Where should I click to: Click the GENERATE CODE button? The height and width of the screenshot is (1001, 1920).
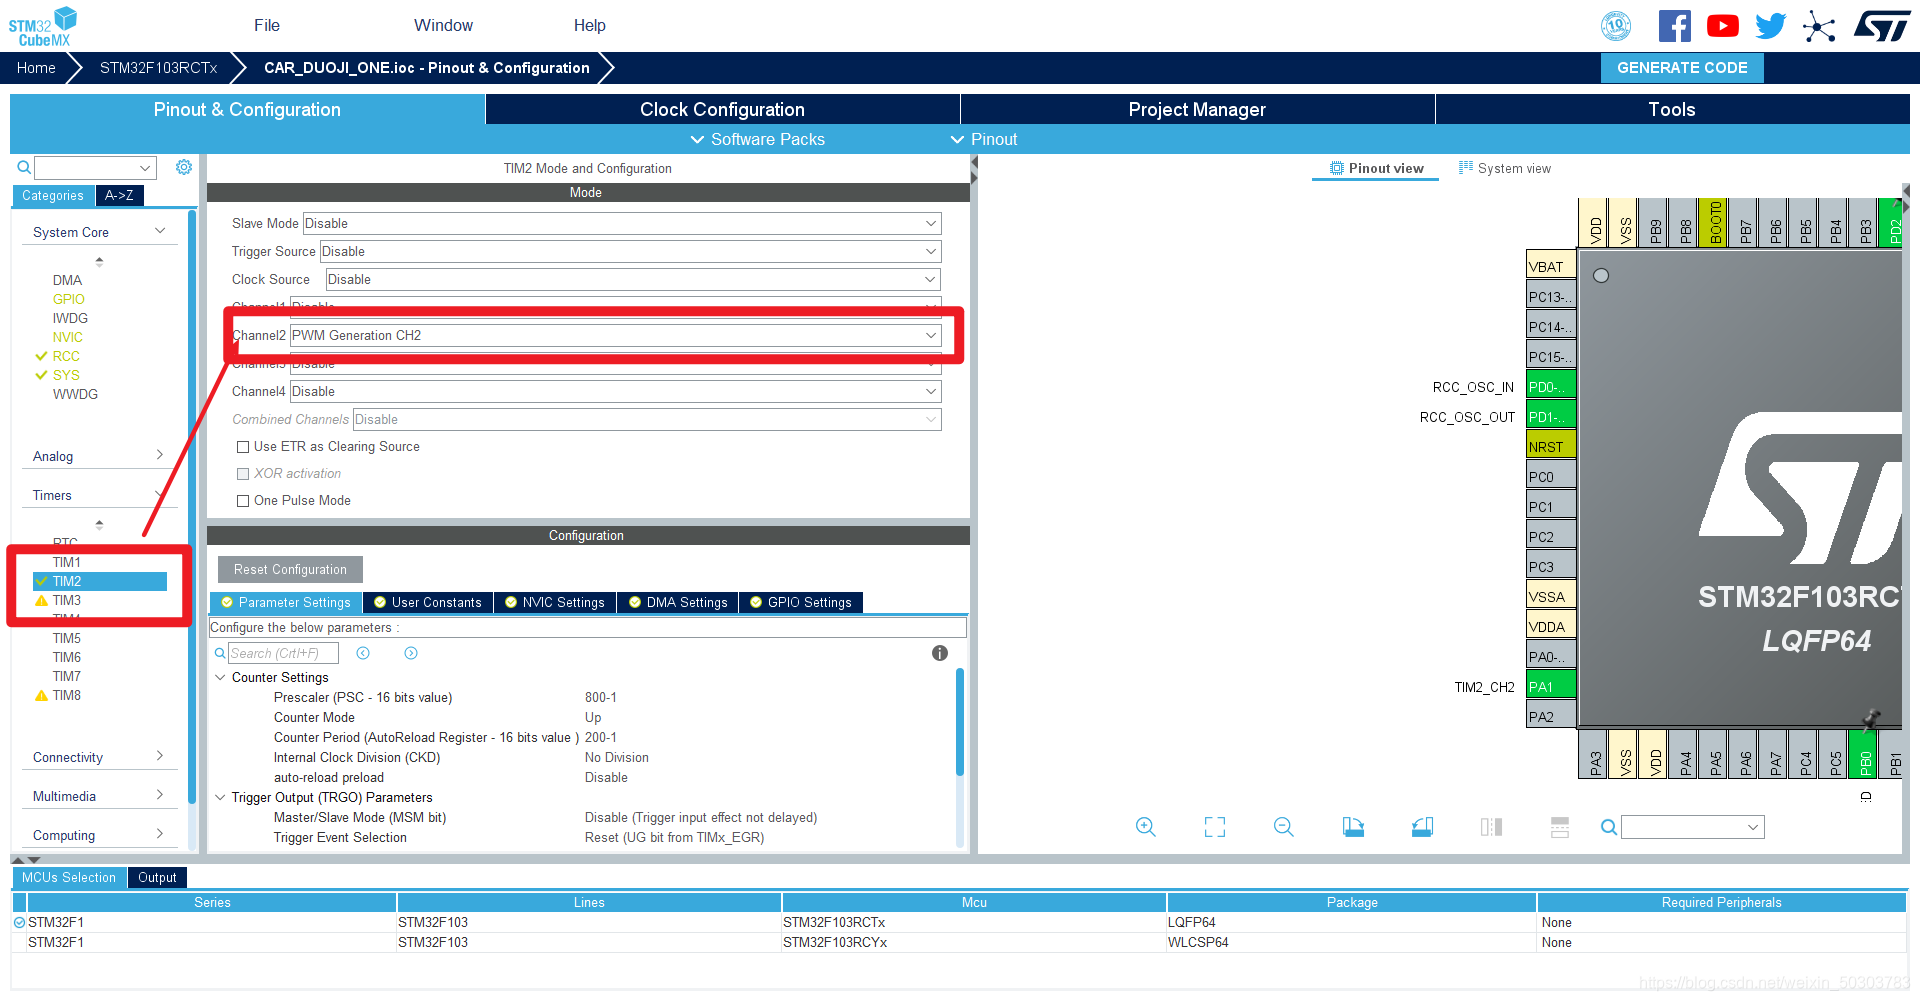coord(1682,68)
